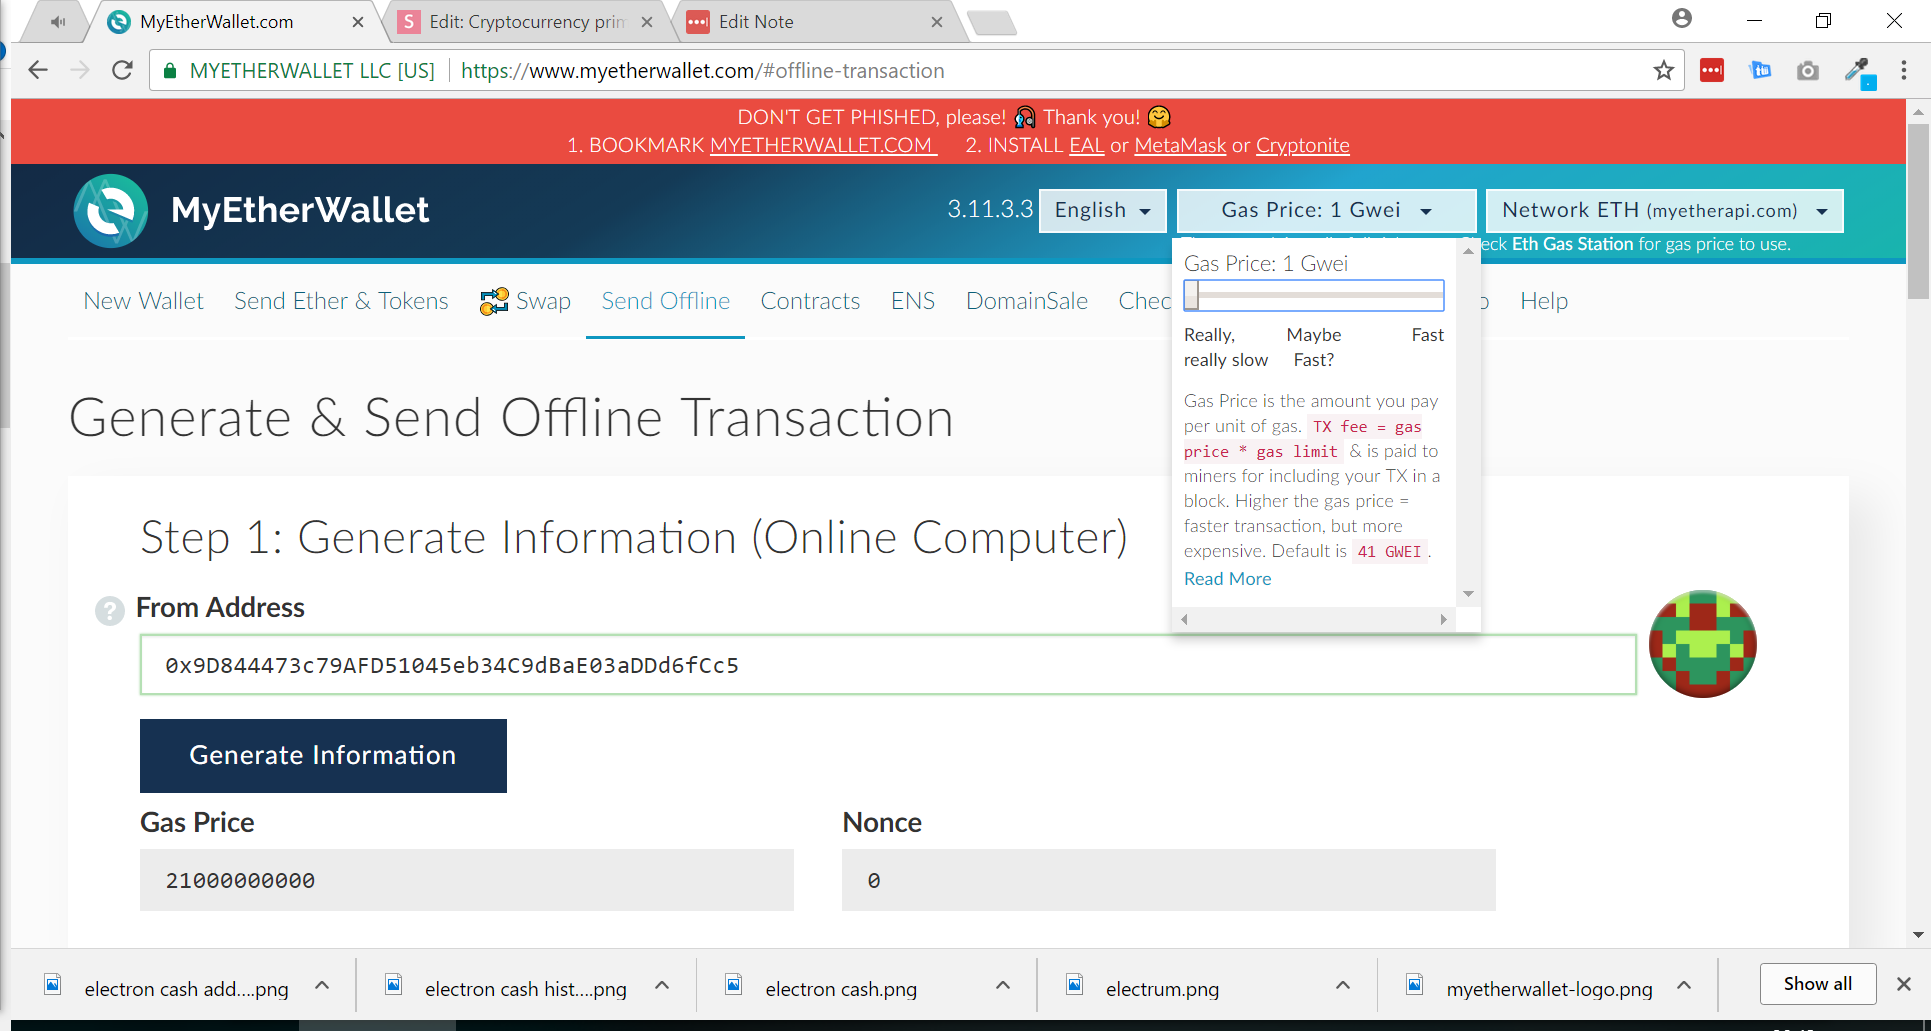Click muted audio tab icon
The image size is (1931, 1031).
[x=58, y=21]
